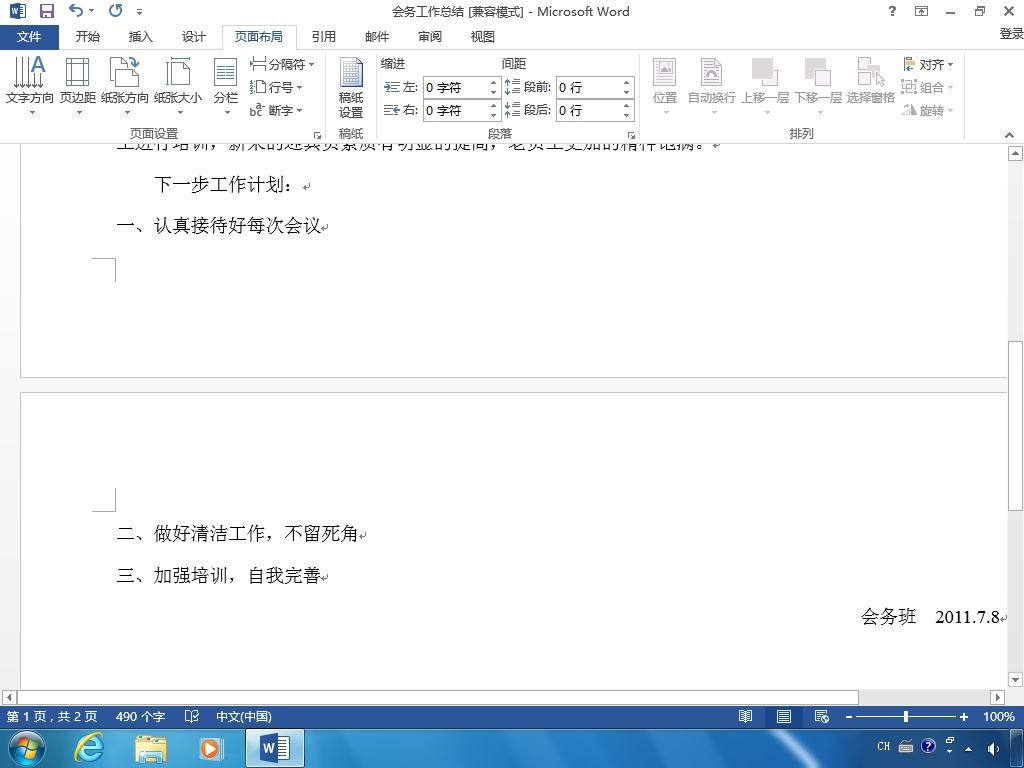
Task: Click the Word Help question mark icon
Action: coord(892,11)
